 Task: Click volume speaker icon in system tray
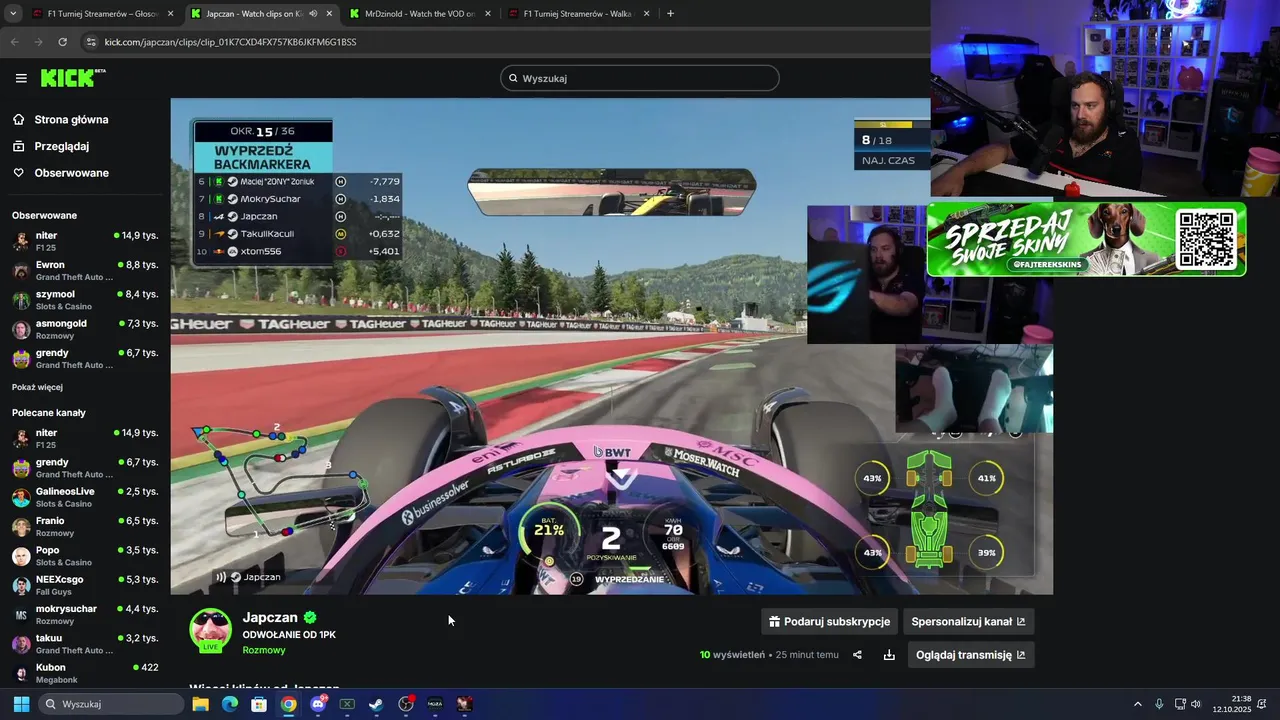pos(1197,704)
